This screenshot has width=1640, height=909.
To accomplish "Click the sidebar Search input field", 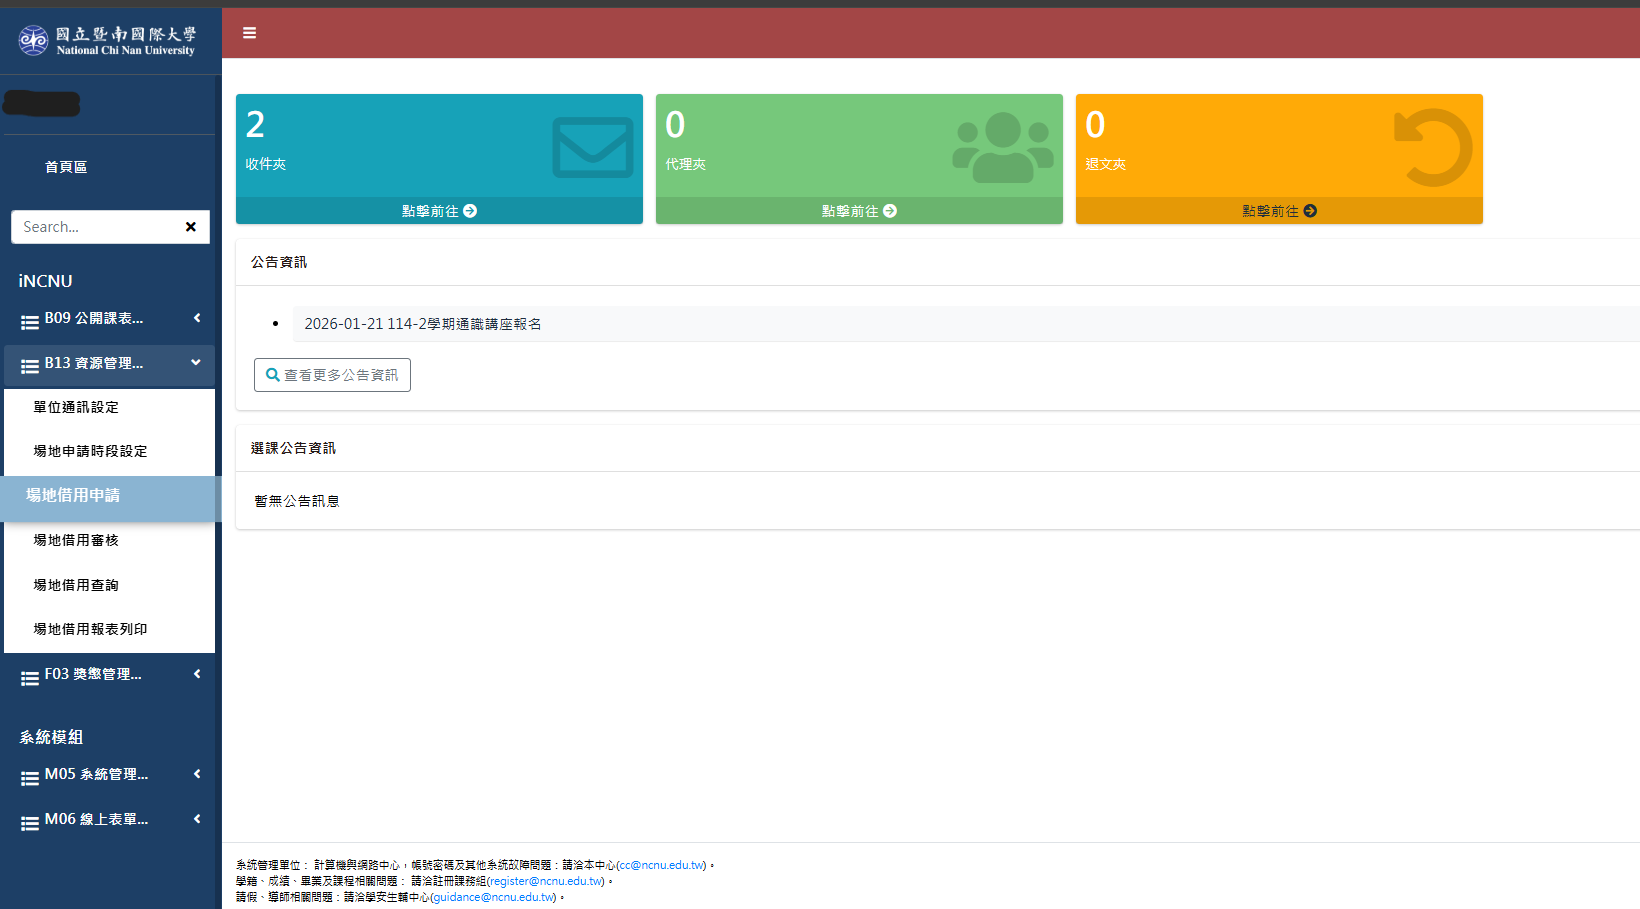I will (95, 227).
